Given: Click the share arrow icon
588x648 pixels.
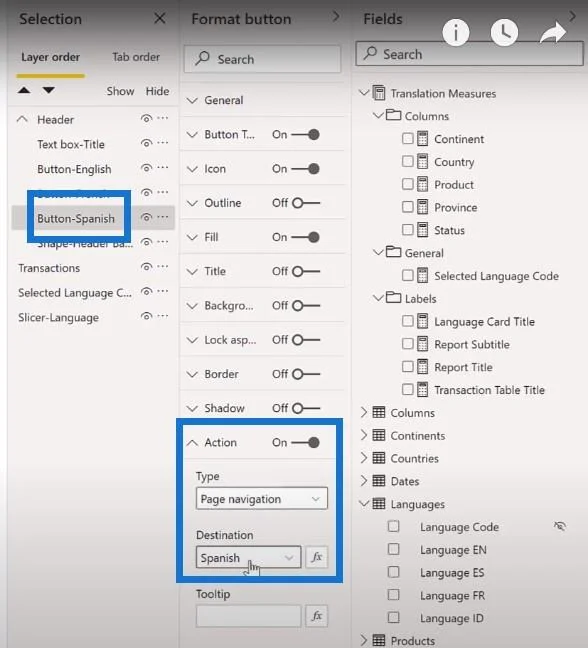Looking at the screenshot, I should 553,32.
